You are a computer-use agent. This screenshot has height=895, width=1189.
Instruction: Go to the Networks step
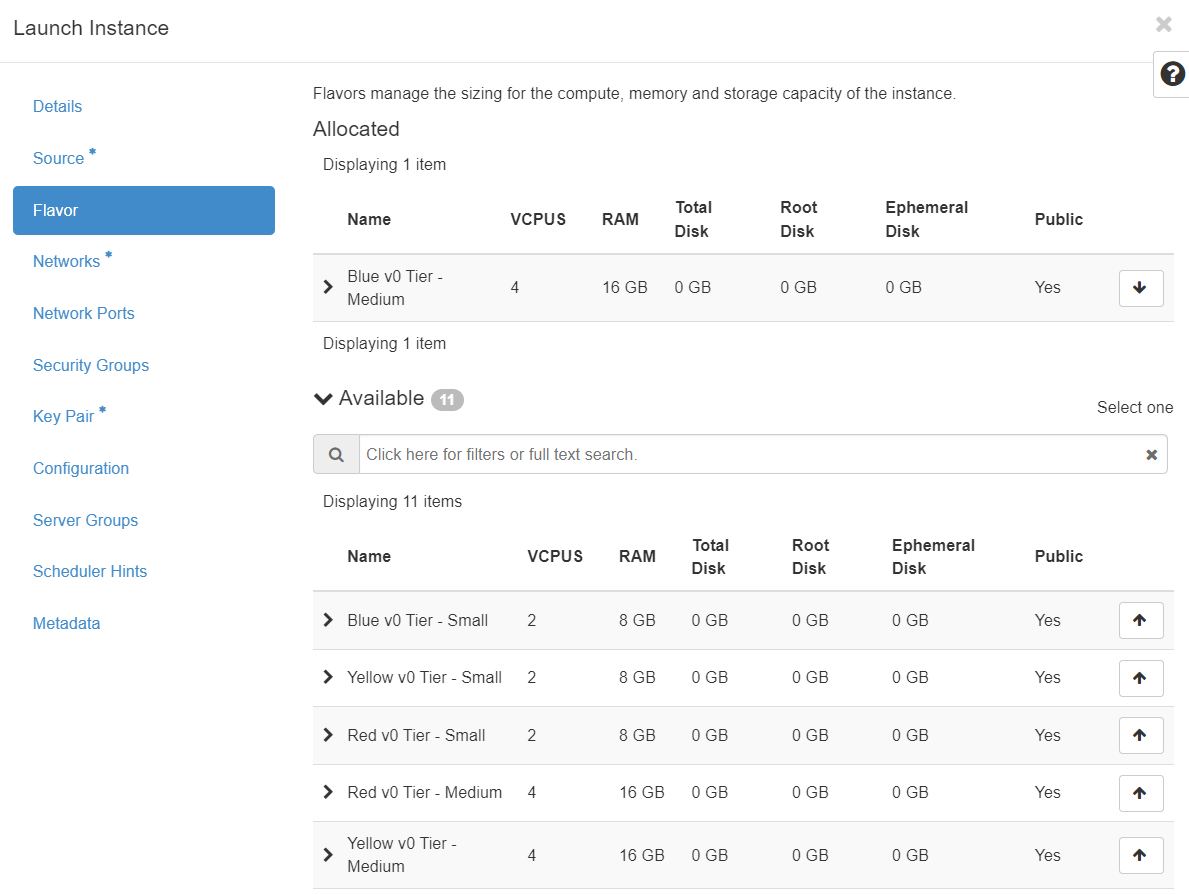[x=66, y=261]
